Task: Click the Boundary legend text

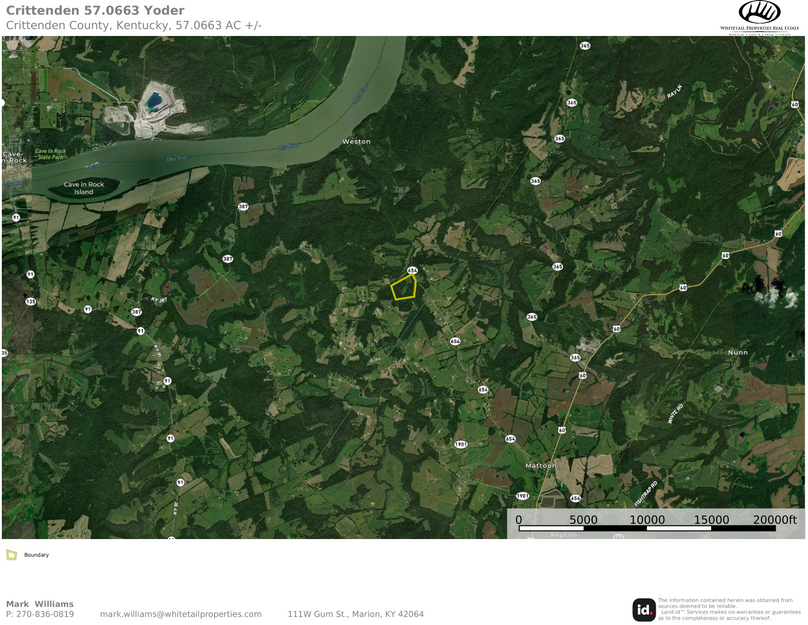Action: [x=37, y=555]
